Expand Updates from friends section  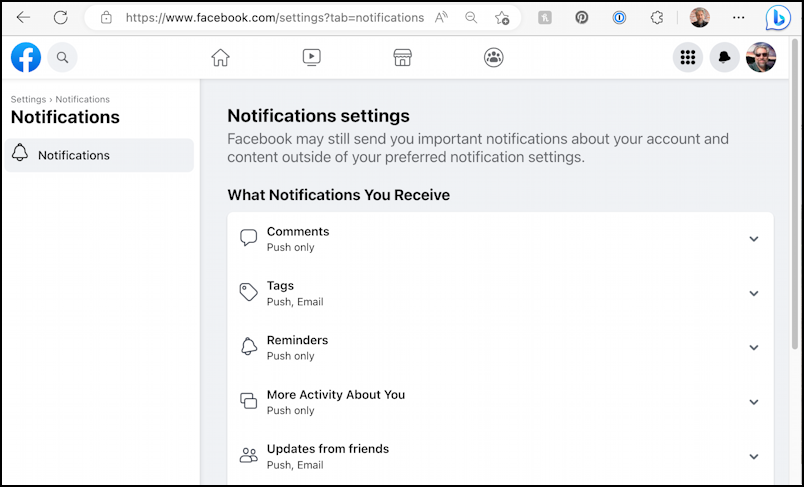(500, 456)
